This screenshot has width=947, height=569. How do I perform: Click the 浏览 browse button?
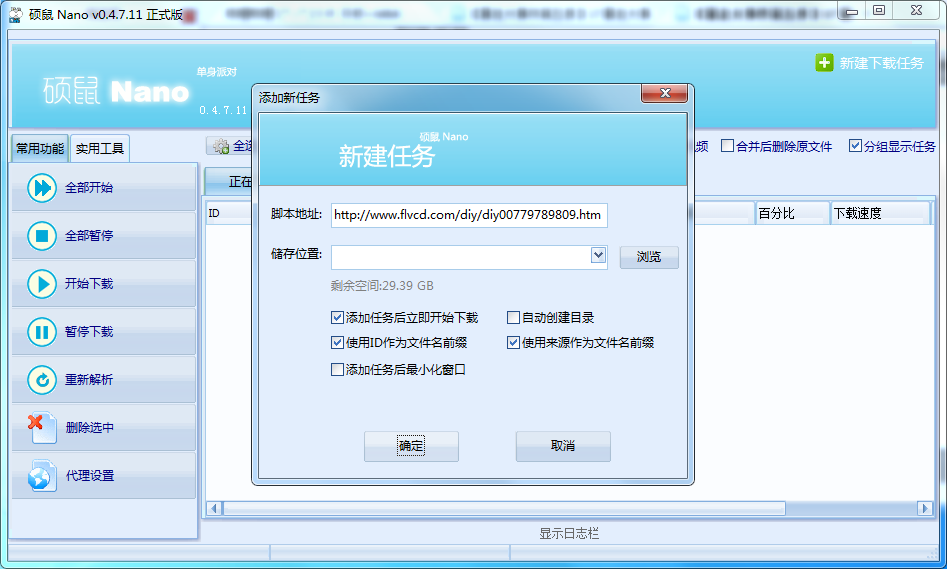(x=649, y=257)
